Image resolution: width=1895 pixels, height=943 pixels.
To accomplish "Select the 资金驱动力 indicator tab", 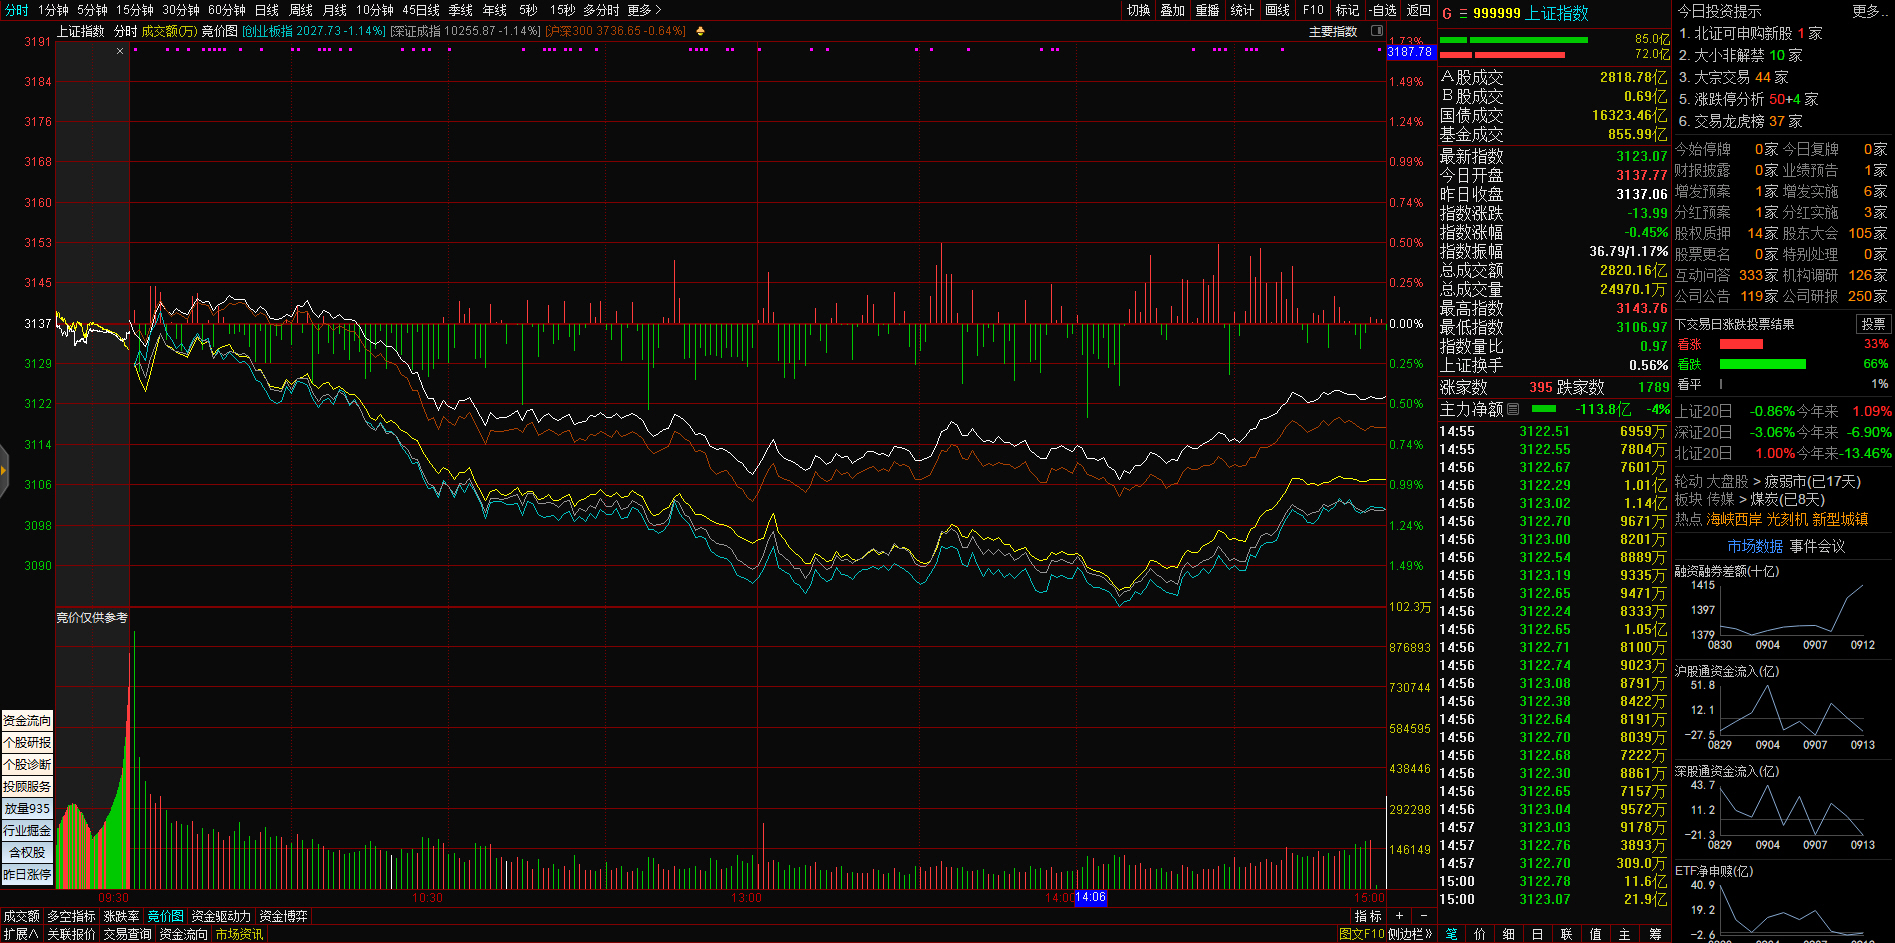I will (221, 916).
